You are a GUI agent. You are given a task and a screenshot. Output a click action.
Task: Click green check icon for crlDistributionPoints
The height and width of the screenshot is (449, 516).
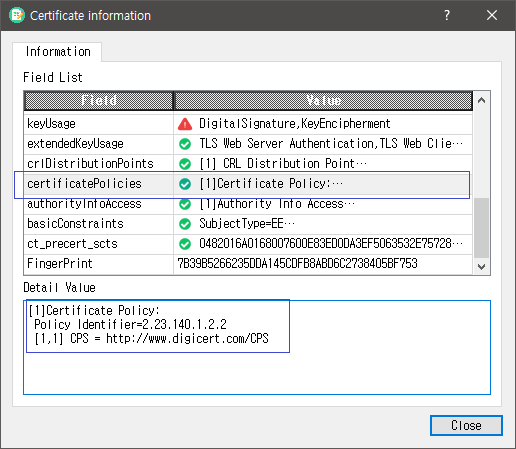(x=185, y=164)
